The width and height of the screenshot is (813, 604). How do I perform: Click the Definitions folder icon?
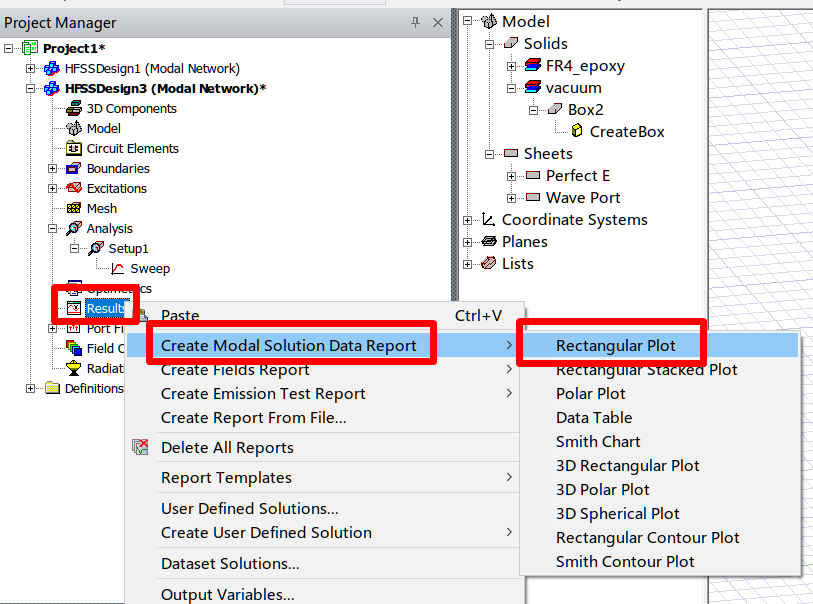pyautogui.click(x=52, y=388)
